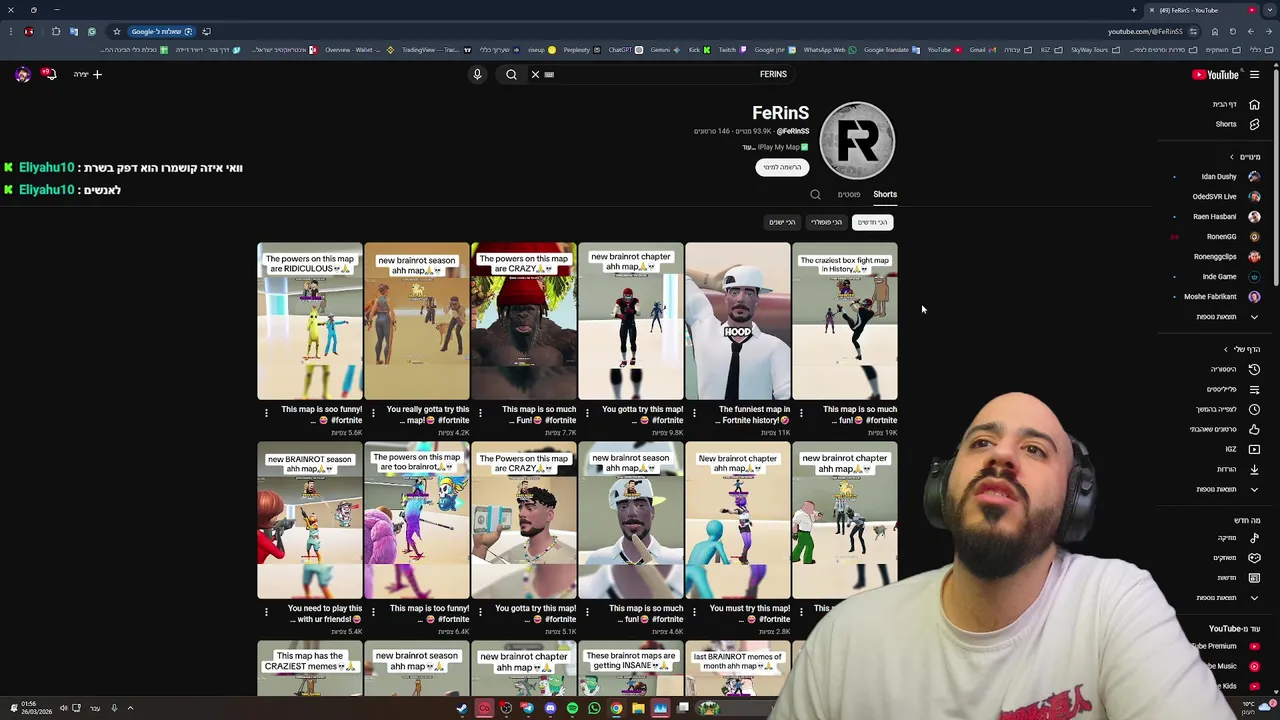Screen dimensions: 1280x720
Task: Select the Popular sort chip
Action: pos(826,222)
